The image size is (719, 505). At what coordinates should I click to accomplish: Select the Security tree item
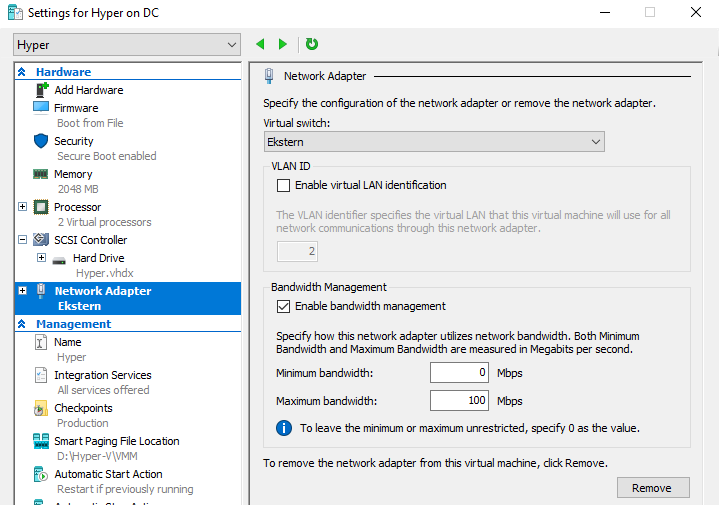point(74,141)
